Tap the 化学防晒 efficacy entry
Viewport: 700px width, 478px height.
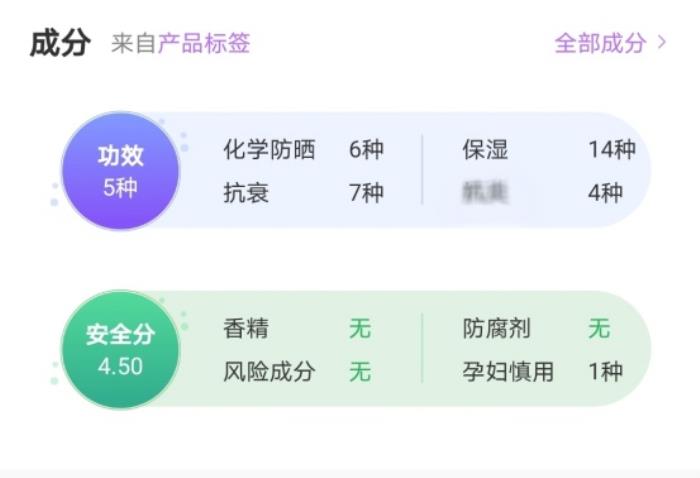pos(269,150)
